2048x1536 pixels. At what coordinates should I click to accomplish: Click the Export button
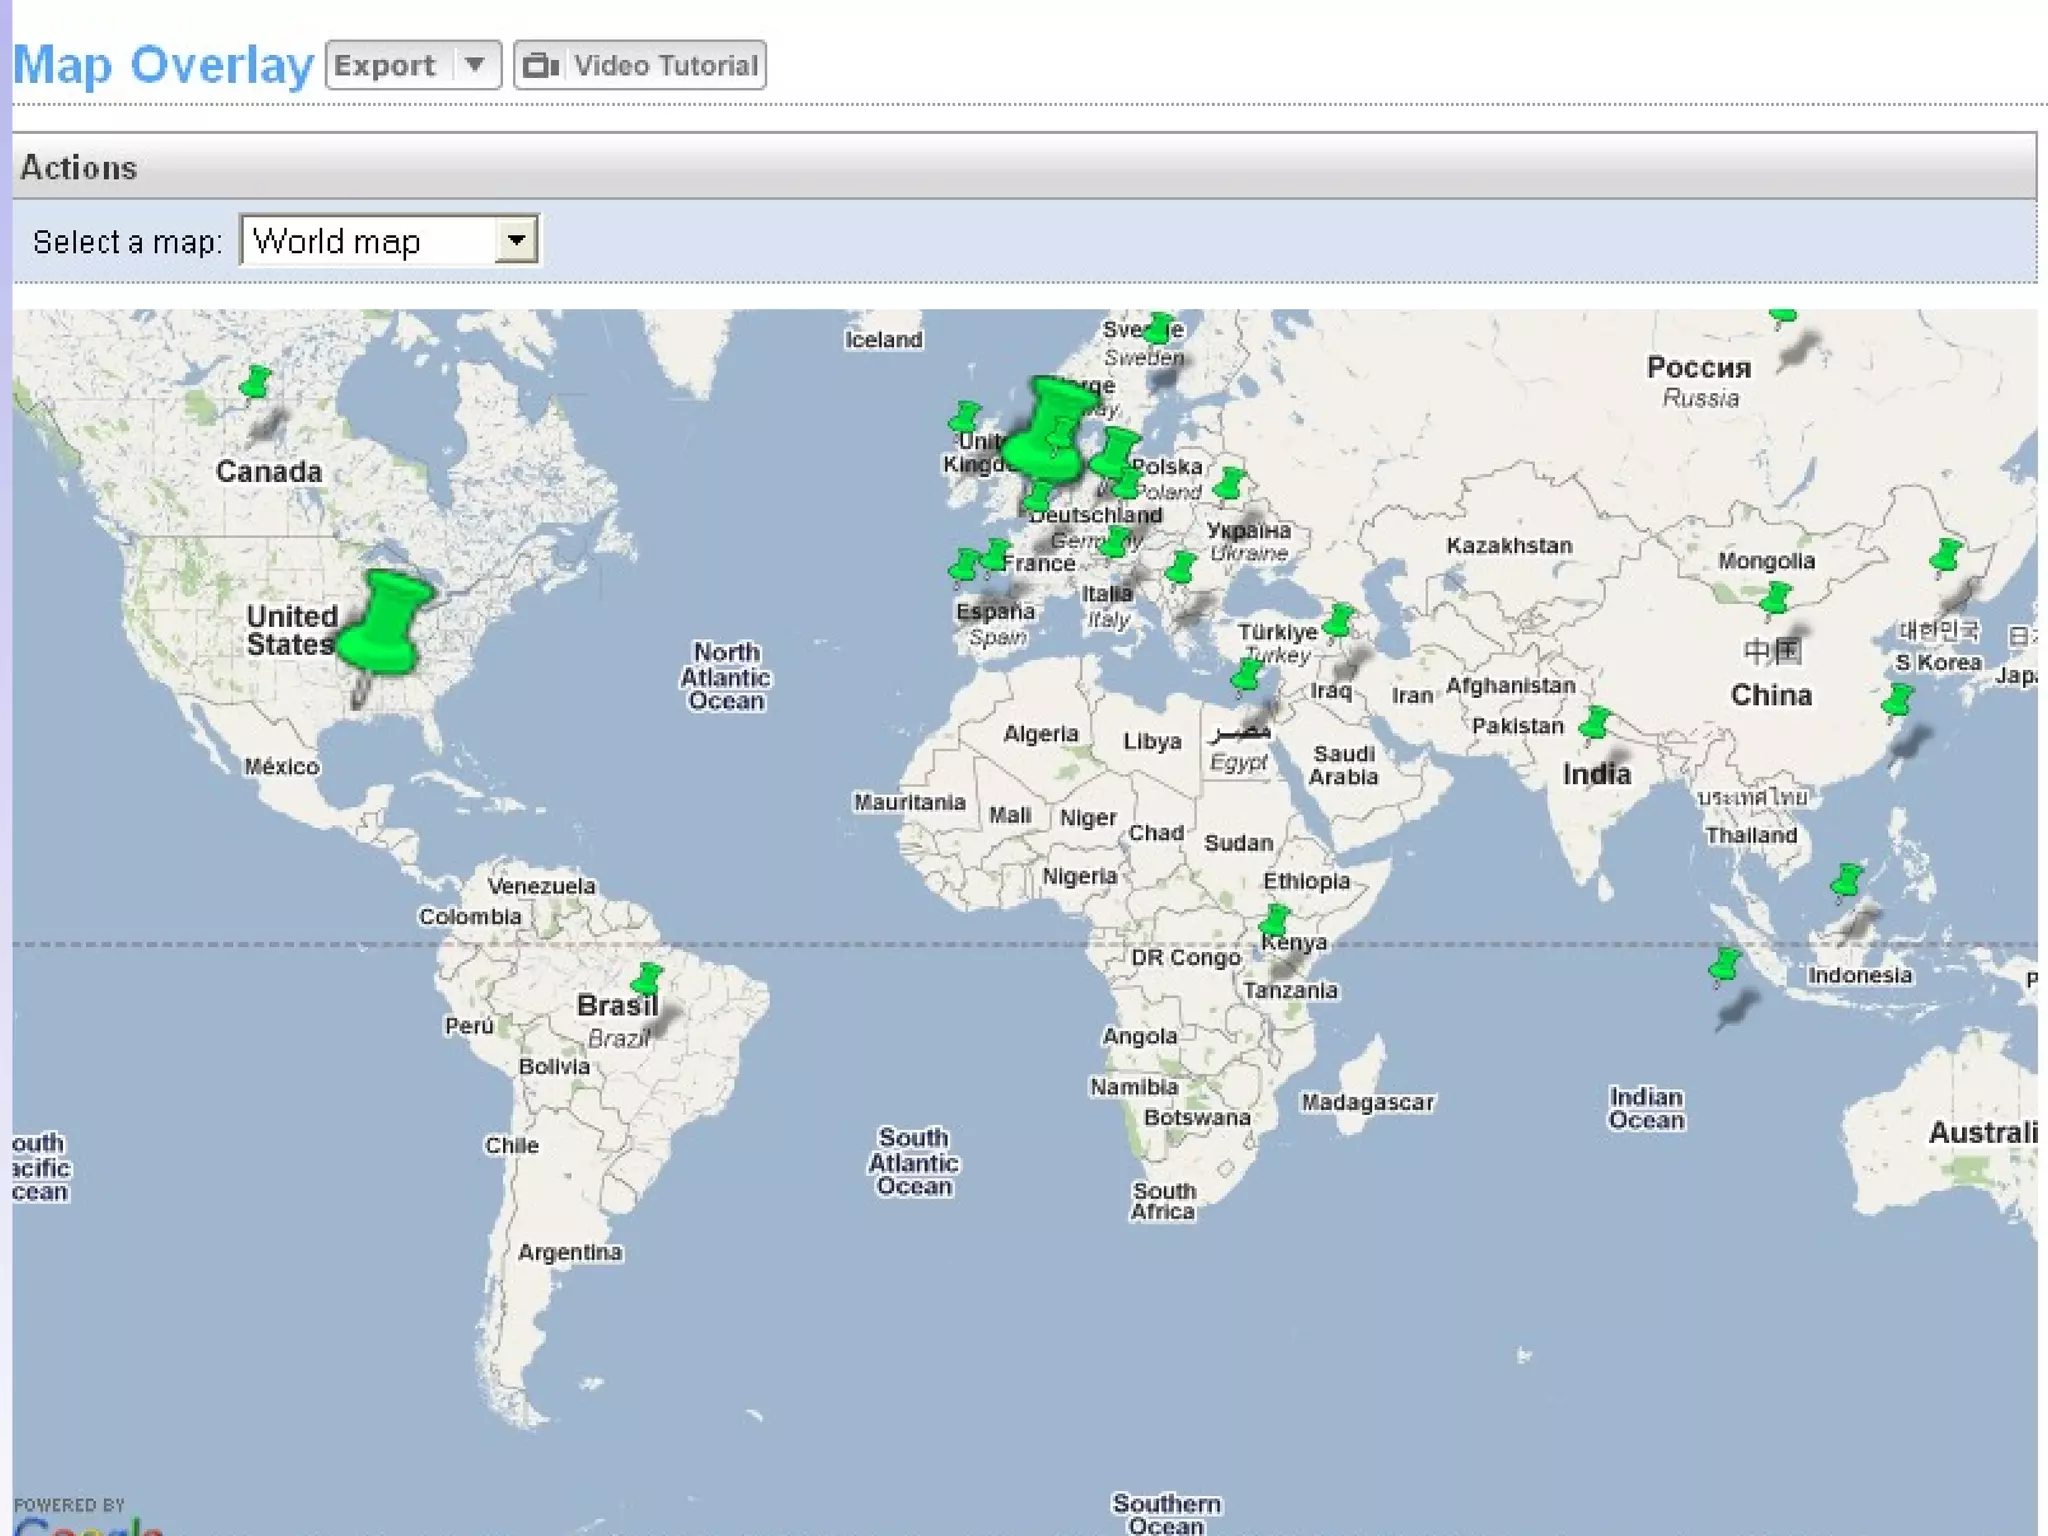coord(385,65)
